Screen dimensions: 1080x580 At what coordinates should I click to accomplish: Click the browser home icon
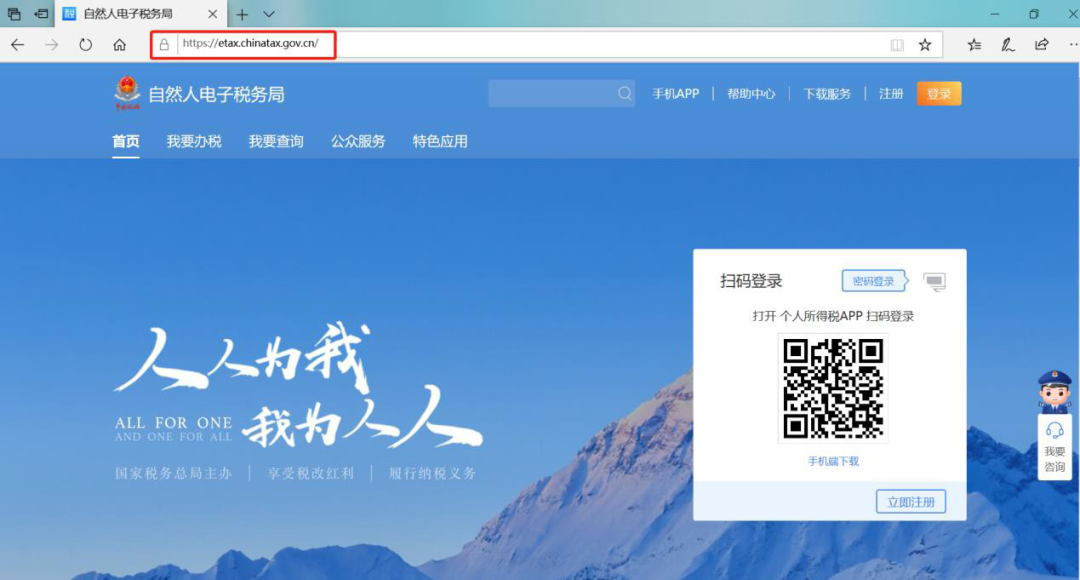point(119,44)
